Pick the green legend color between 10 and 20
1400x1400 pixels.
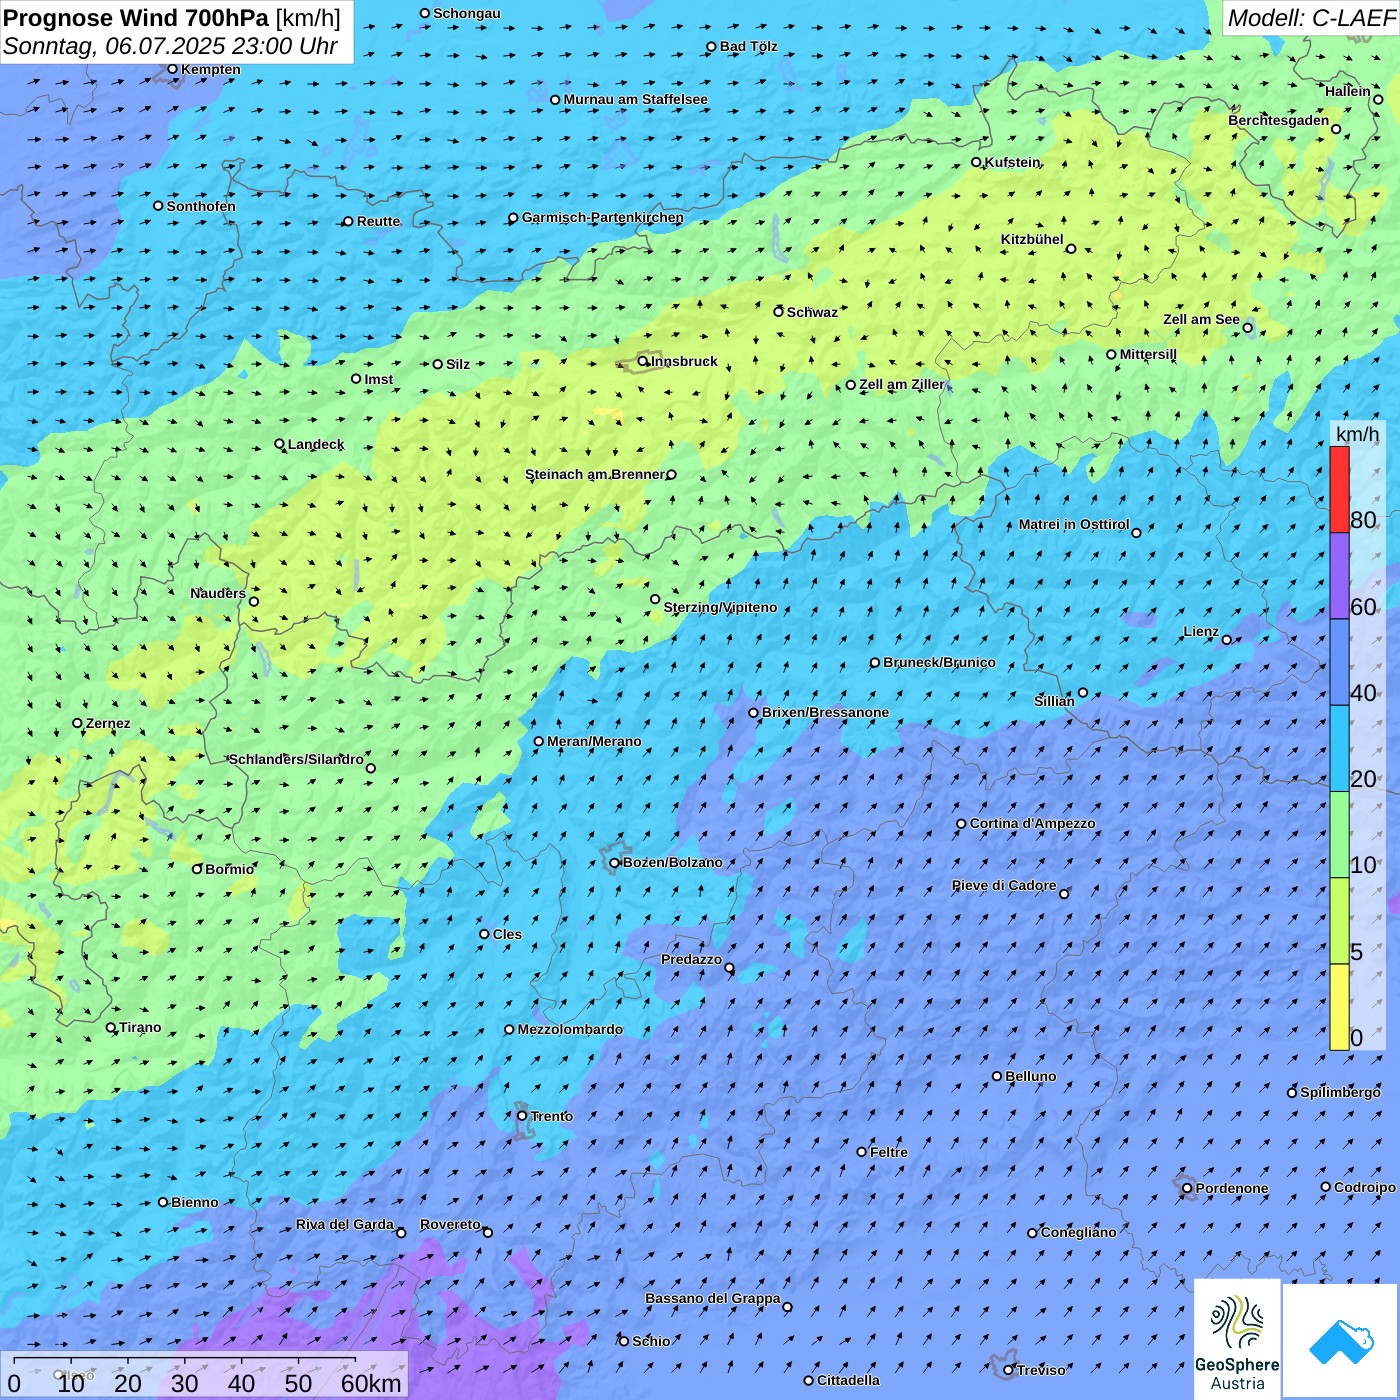1339,835
